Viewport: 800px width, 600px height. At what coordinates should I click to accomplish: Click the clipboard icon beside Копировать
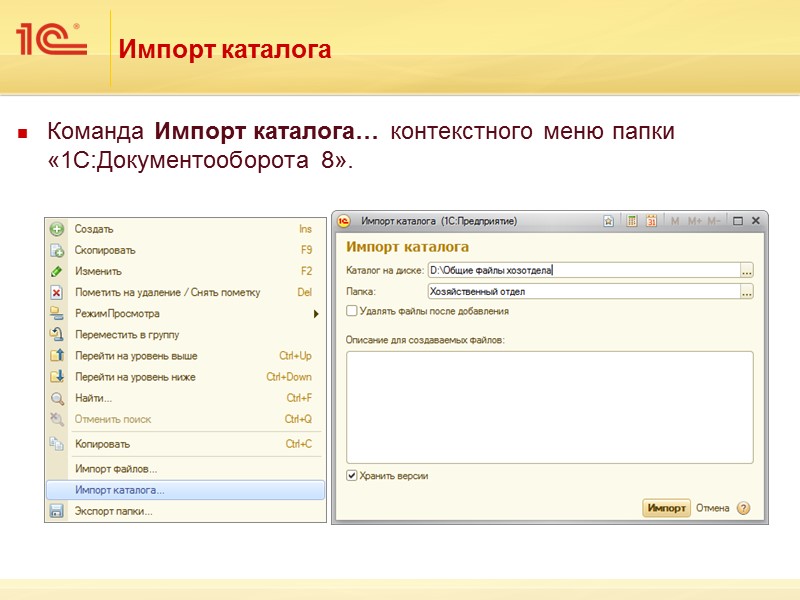[x=57, y=444]
